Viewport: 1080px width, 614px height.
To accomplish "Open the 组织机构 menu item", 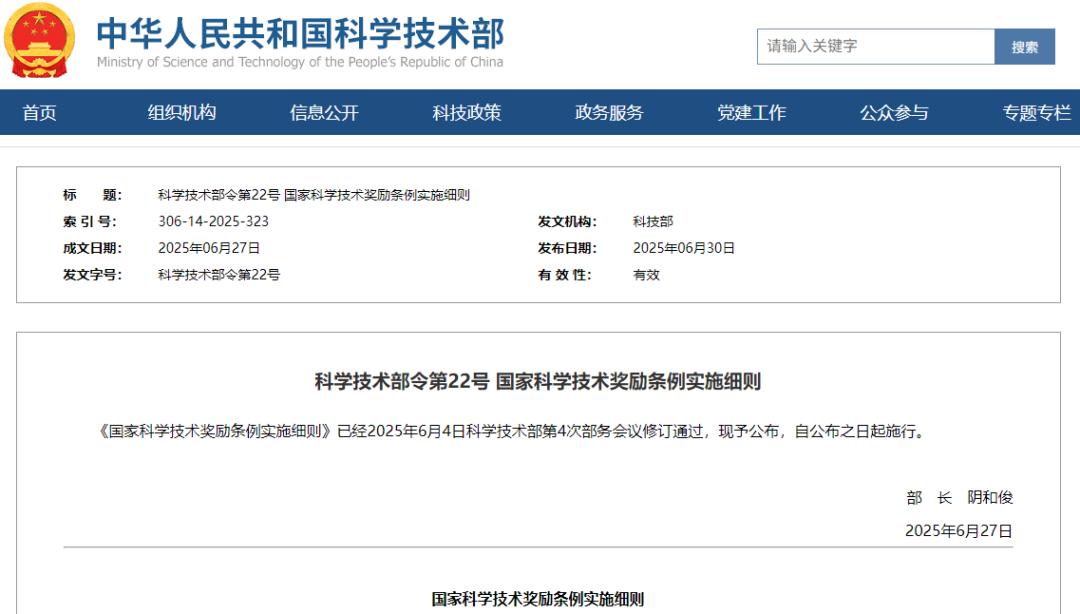I will click(182, 113).
